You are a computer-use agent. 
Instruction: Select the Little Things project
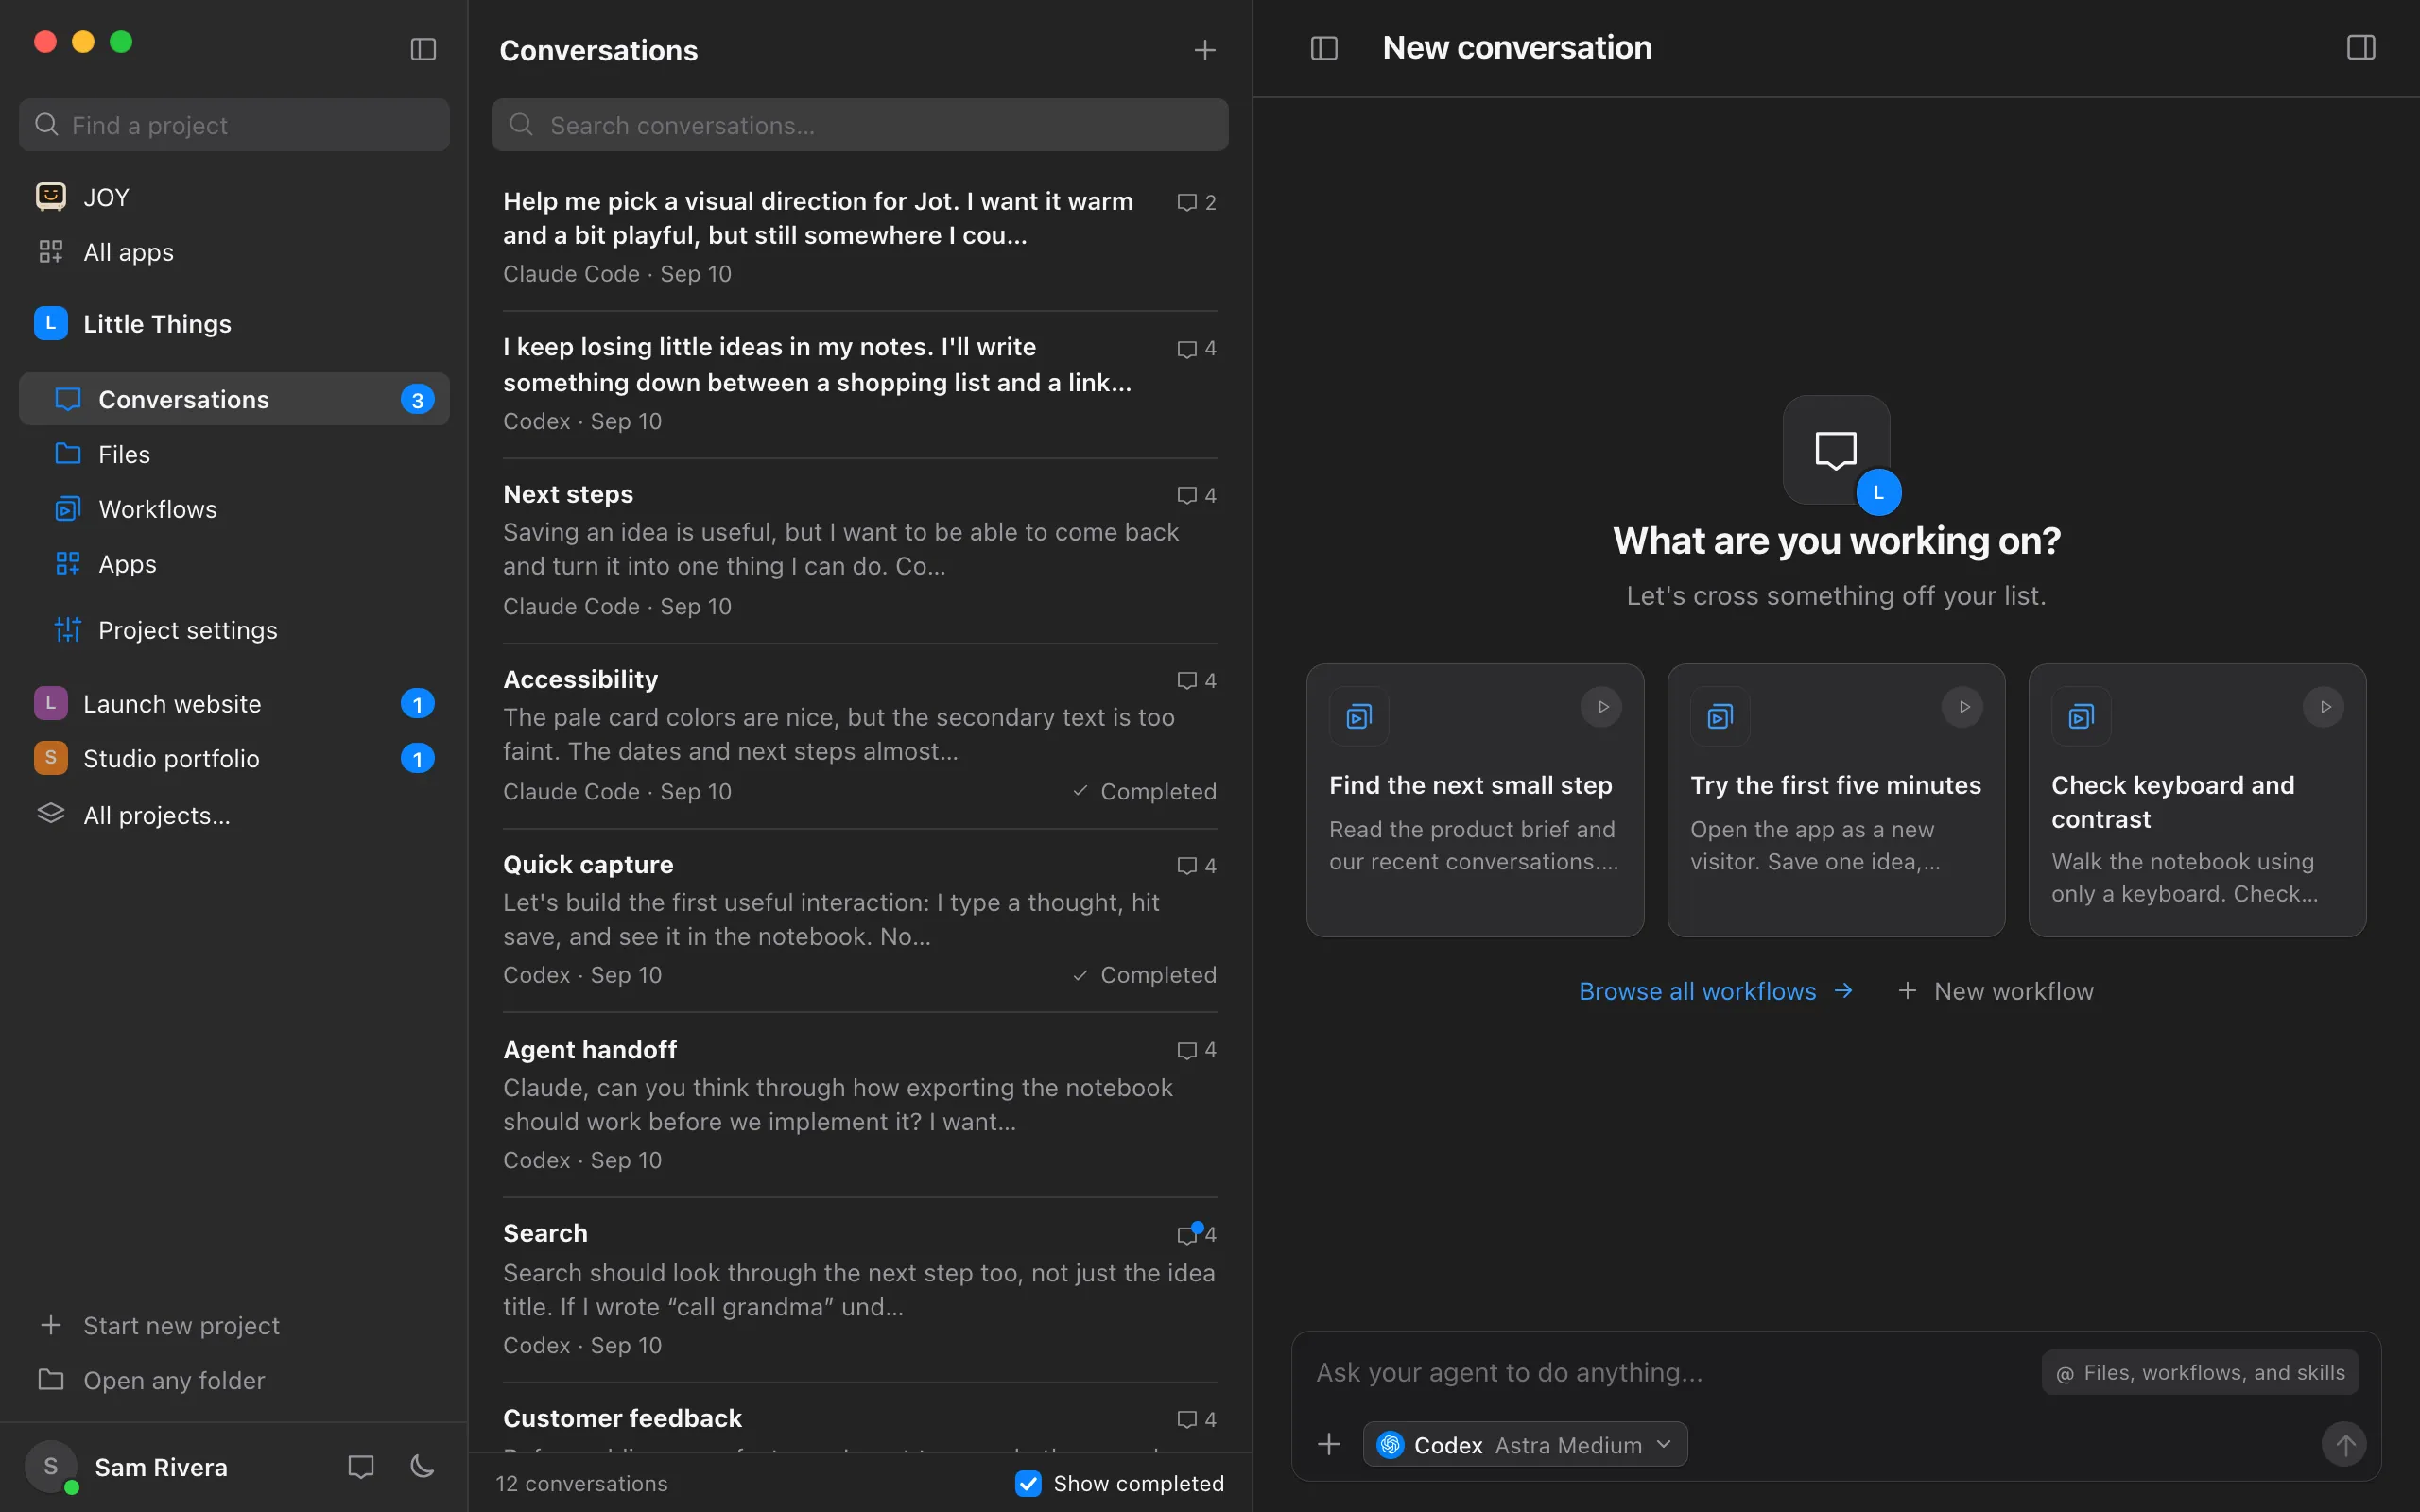click(x=234, y=324)
